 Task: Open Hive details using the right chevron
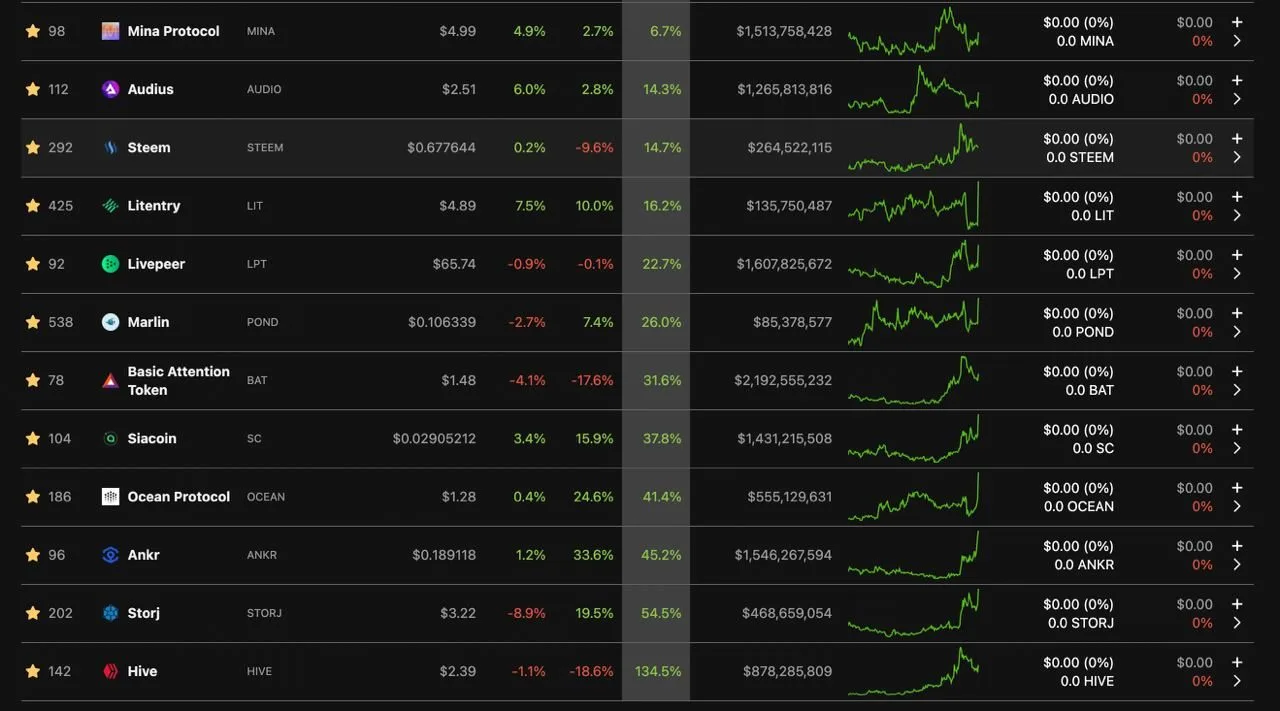pos(1237,681)
